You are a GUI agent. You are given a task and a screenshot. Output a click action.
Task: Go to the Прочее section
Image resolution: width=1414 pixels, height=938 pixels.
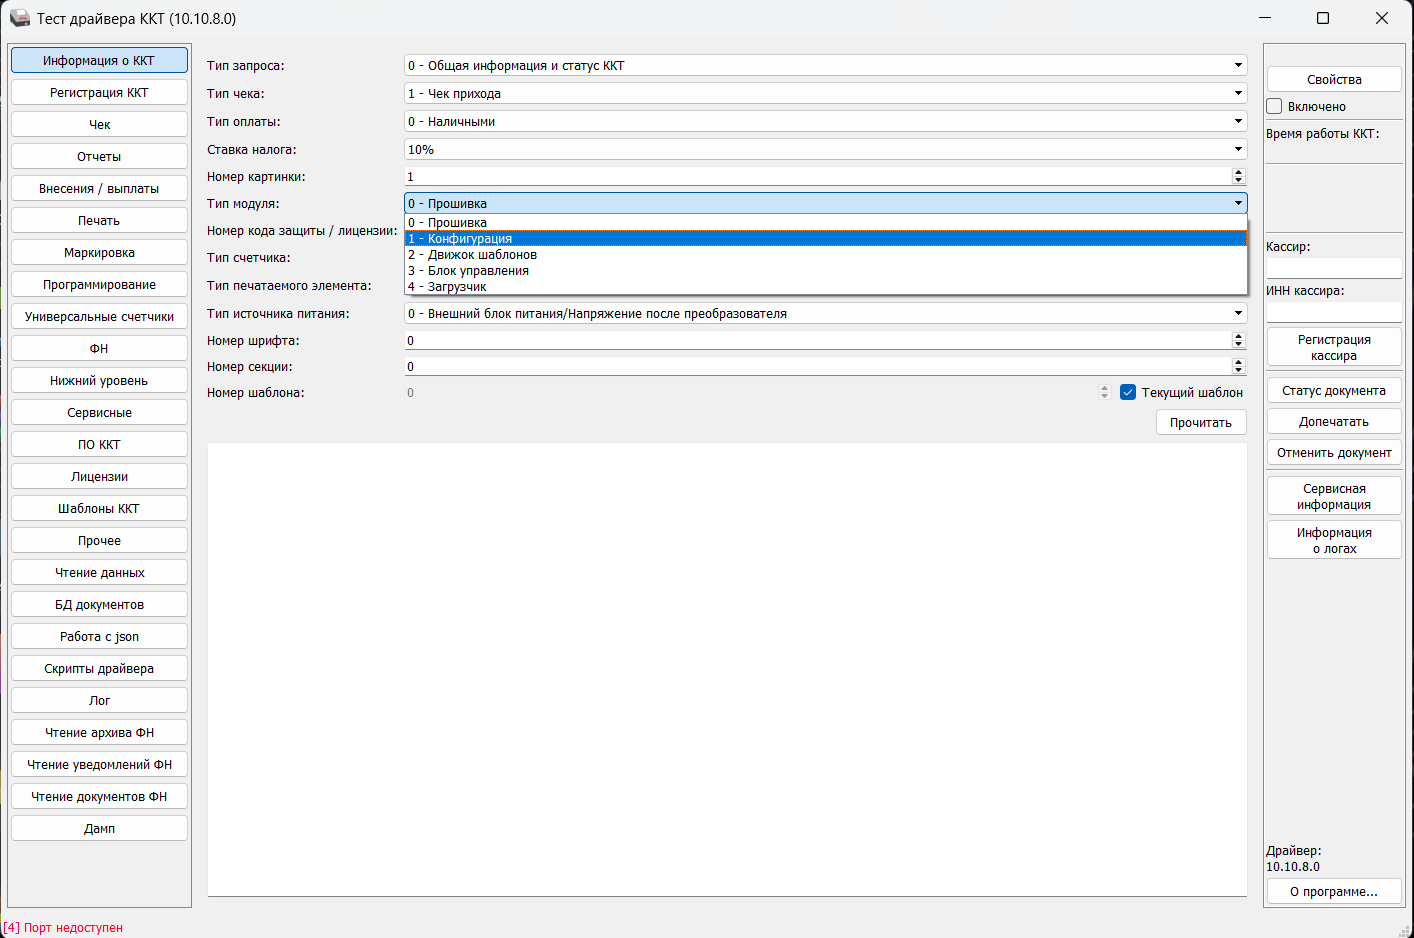click(x=99, y=540)
